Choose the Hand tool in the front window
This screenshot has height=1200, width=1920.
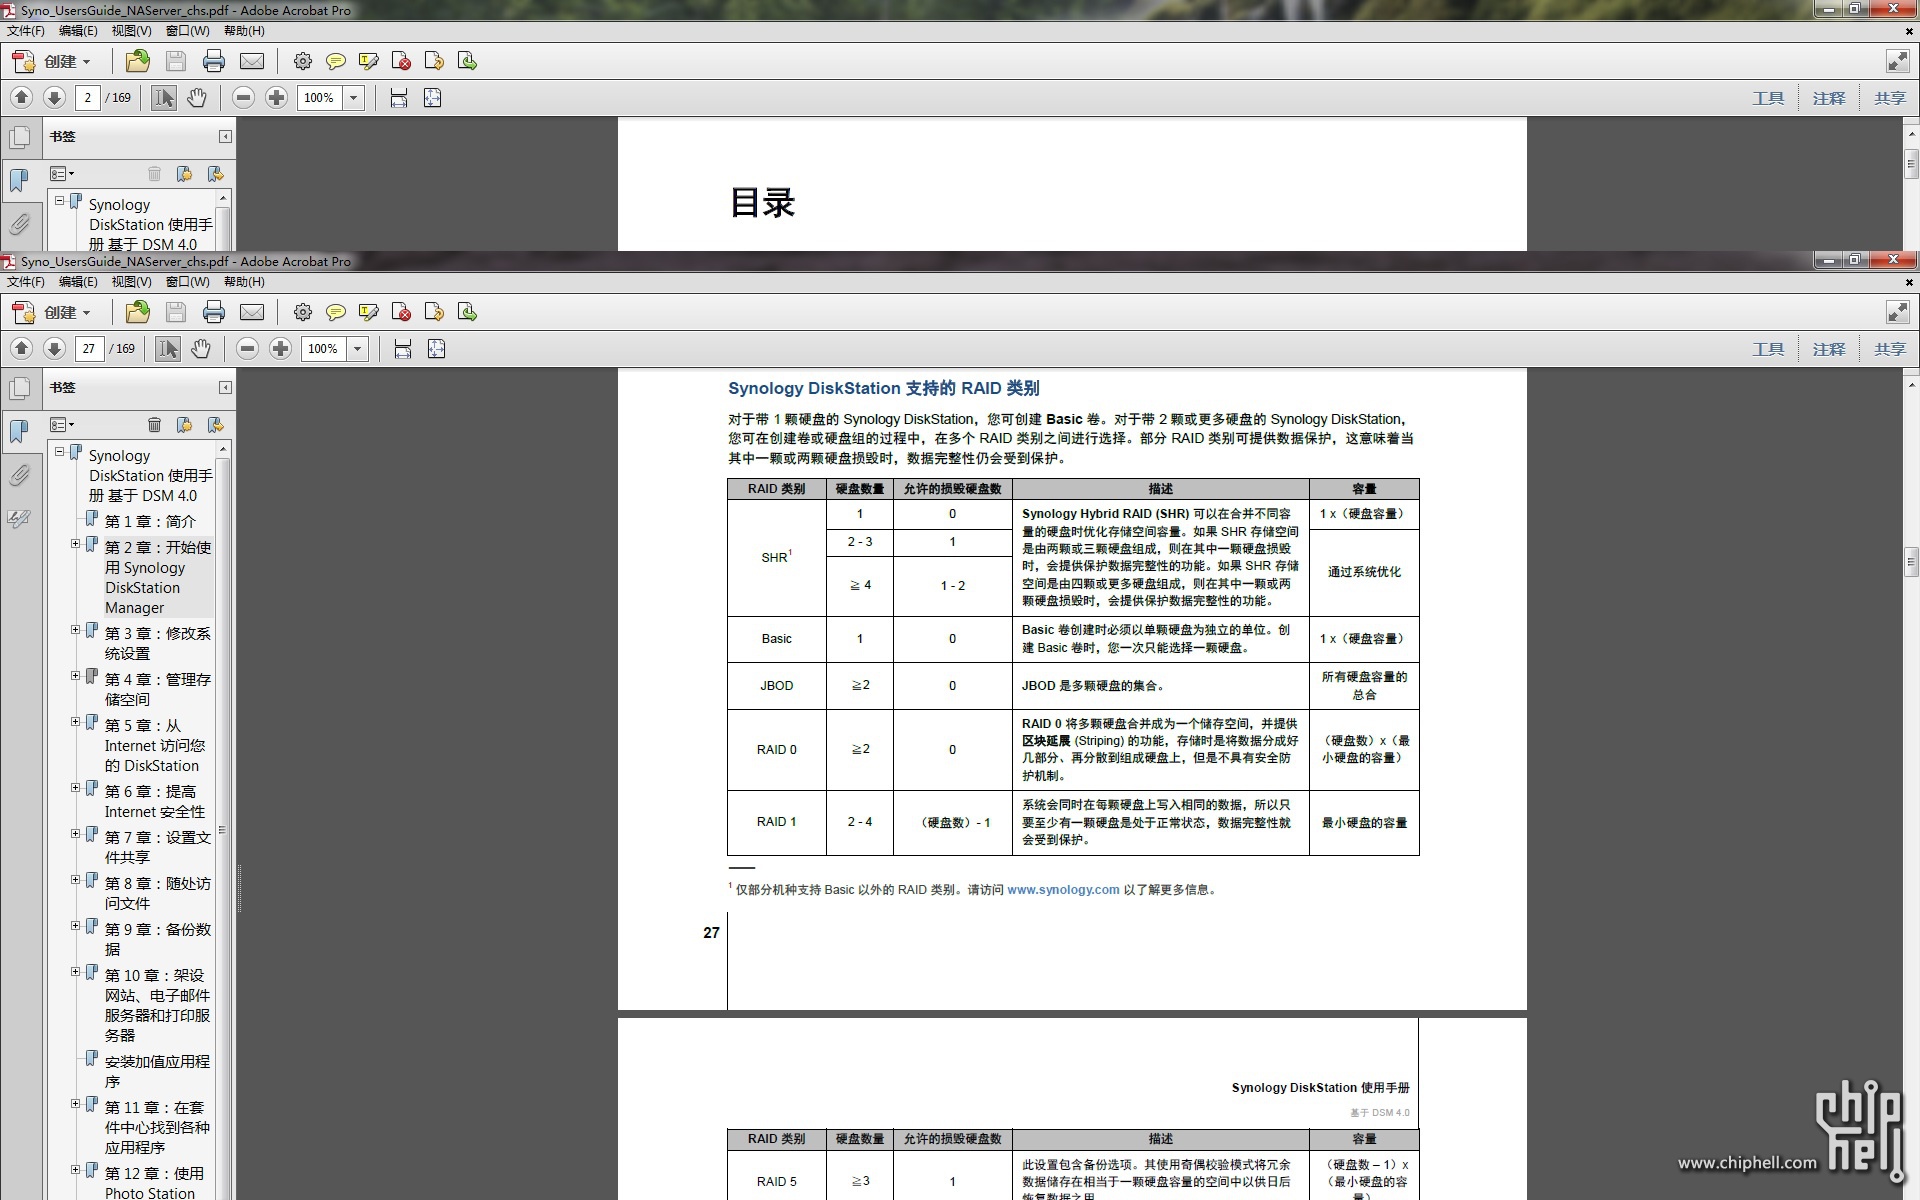(x=201, y=349)
